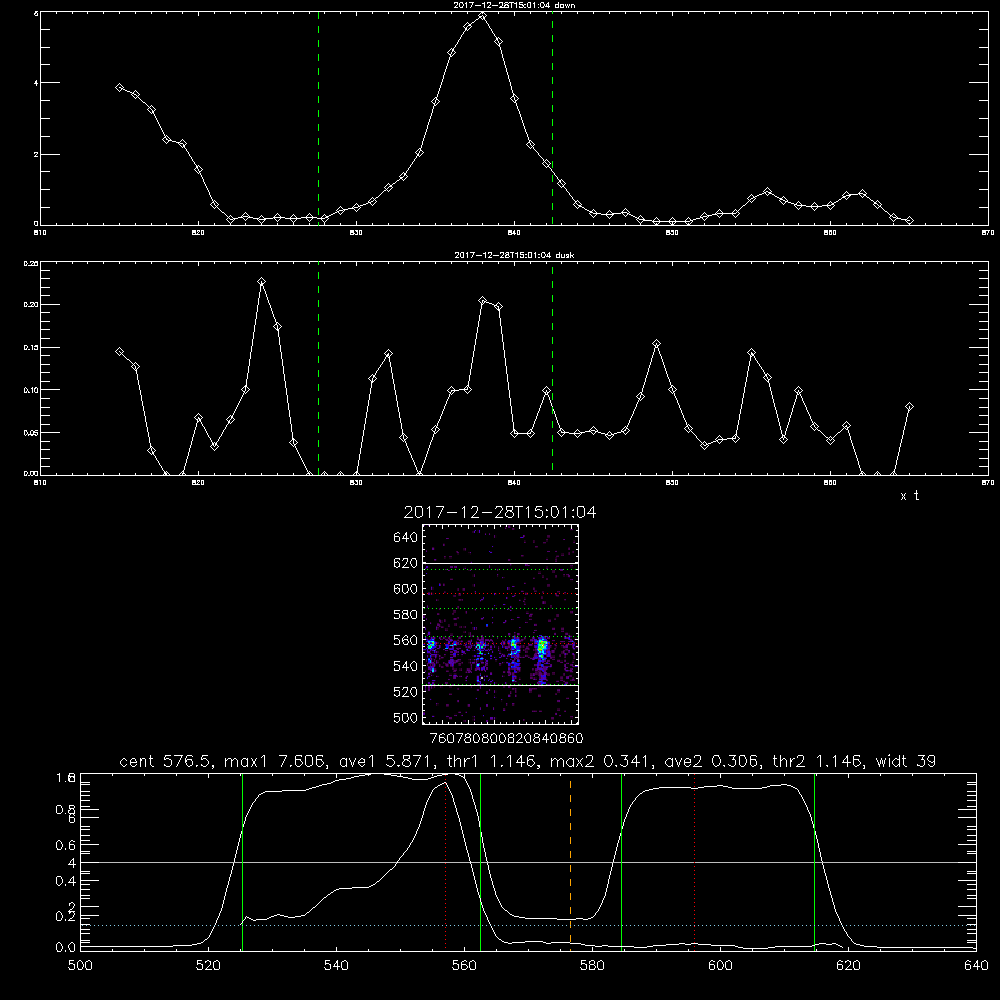Click the last diamond marker of the dawn curve
The height and width of the screenshot is (1000, 1000).
coord(909,221)
